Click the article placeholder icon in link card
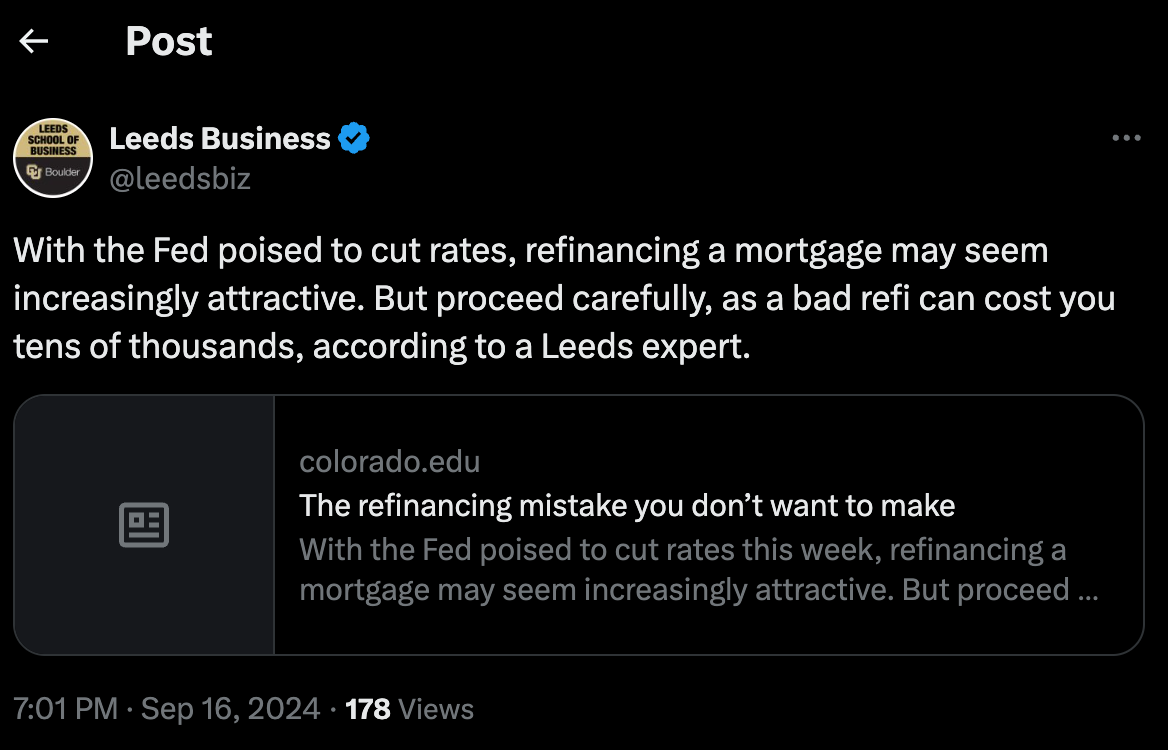 point(144,525)
